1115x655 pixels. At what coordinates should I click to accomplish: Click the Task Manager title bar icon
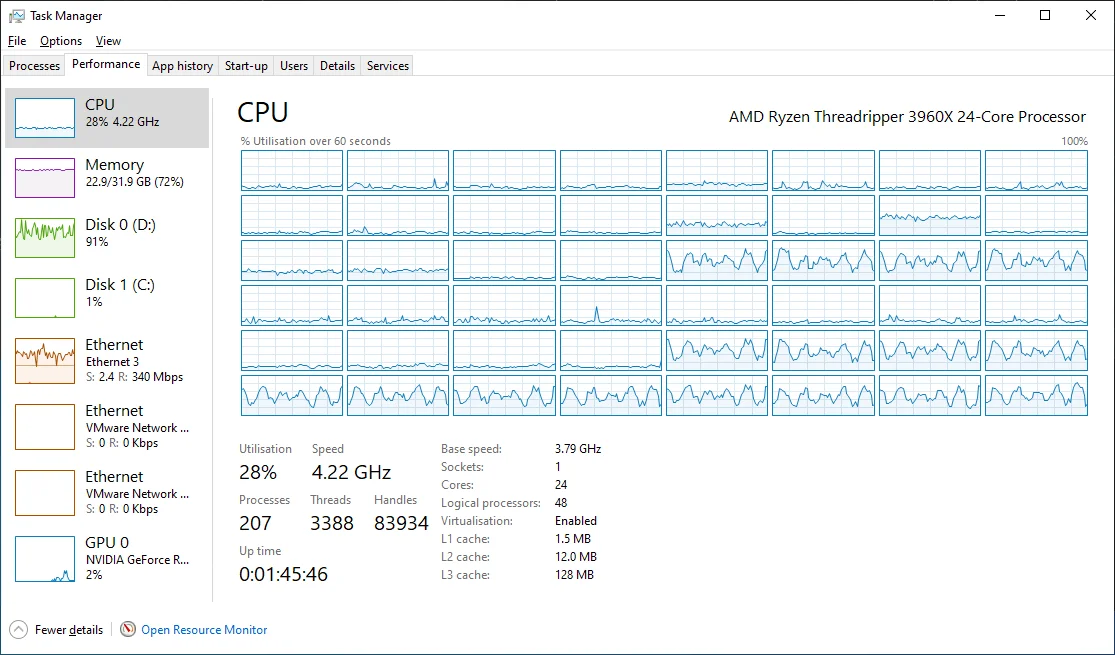pyautogui.click(x=16, y=16)
